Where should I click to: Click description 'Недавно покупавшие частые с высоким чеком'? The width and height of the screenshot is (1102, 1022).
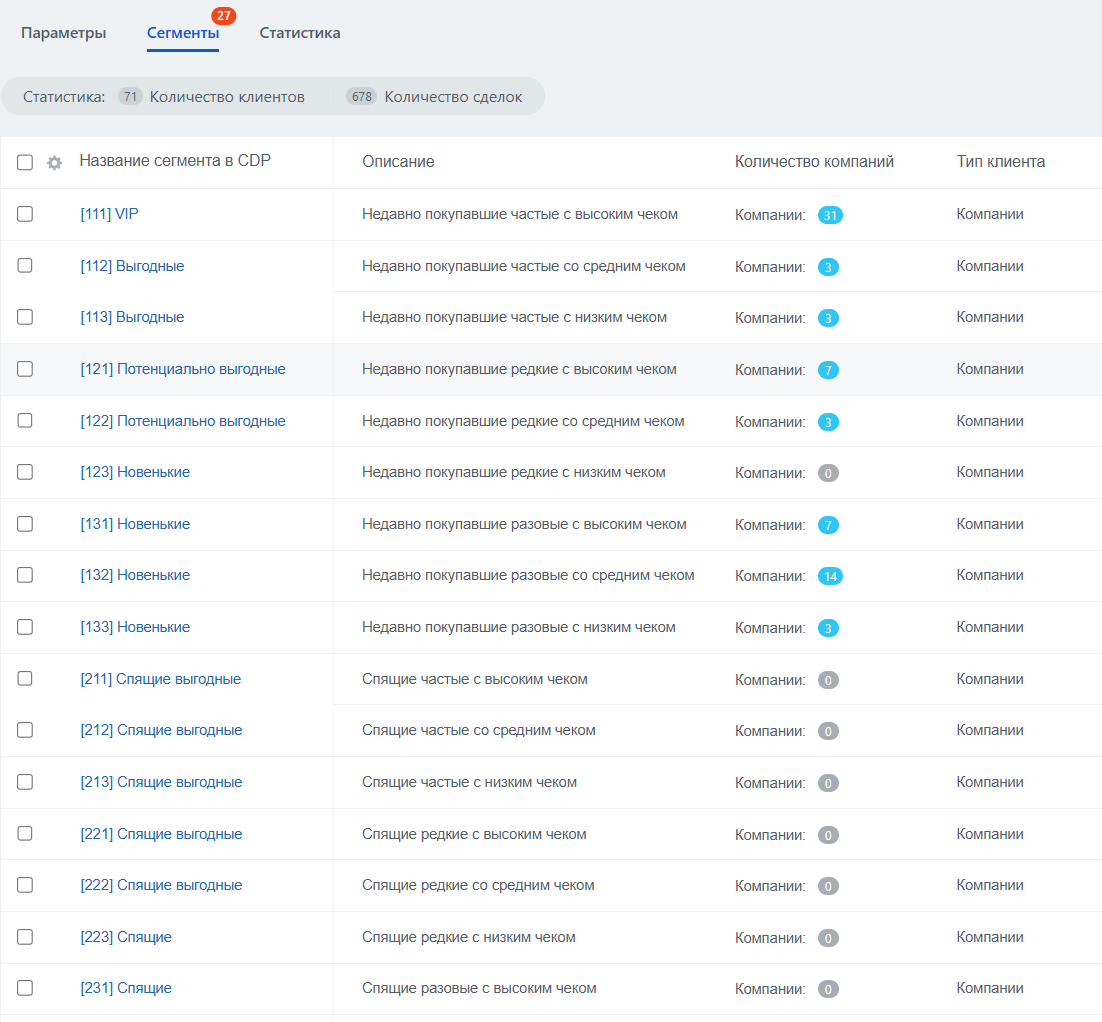[x=520, y=214]
